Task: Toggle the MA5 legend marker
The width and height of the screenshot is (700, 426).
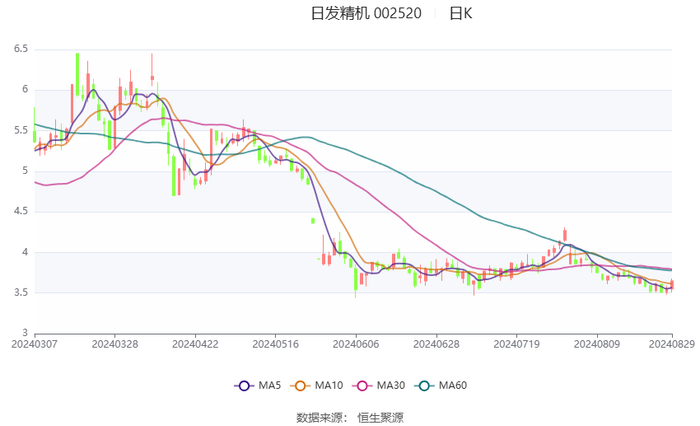Action: [x=244, y=386]
